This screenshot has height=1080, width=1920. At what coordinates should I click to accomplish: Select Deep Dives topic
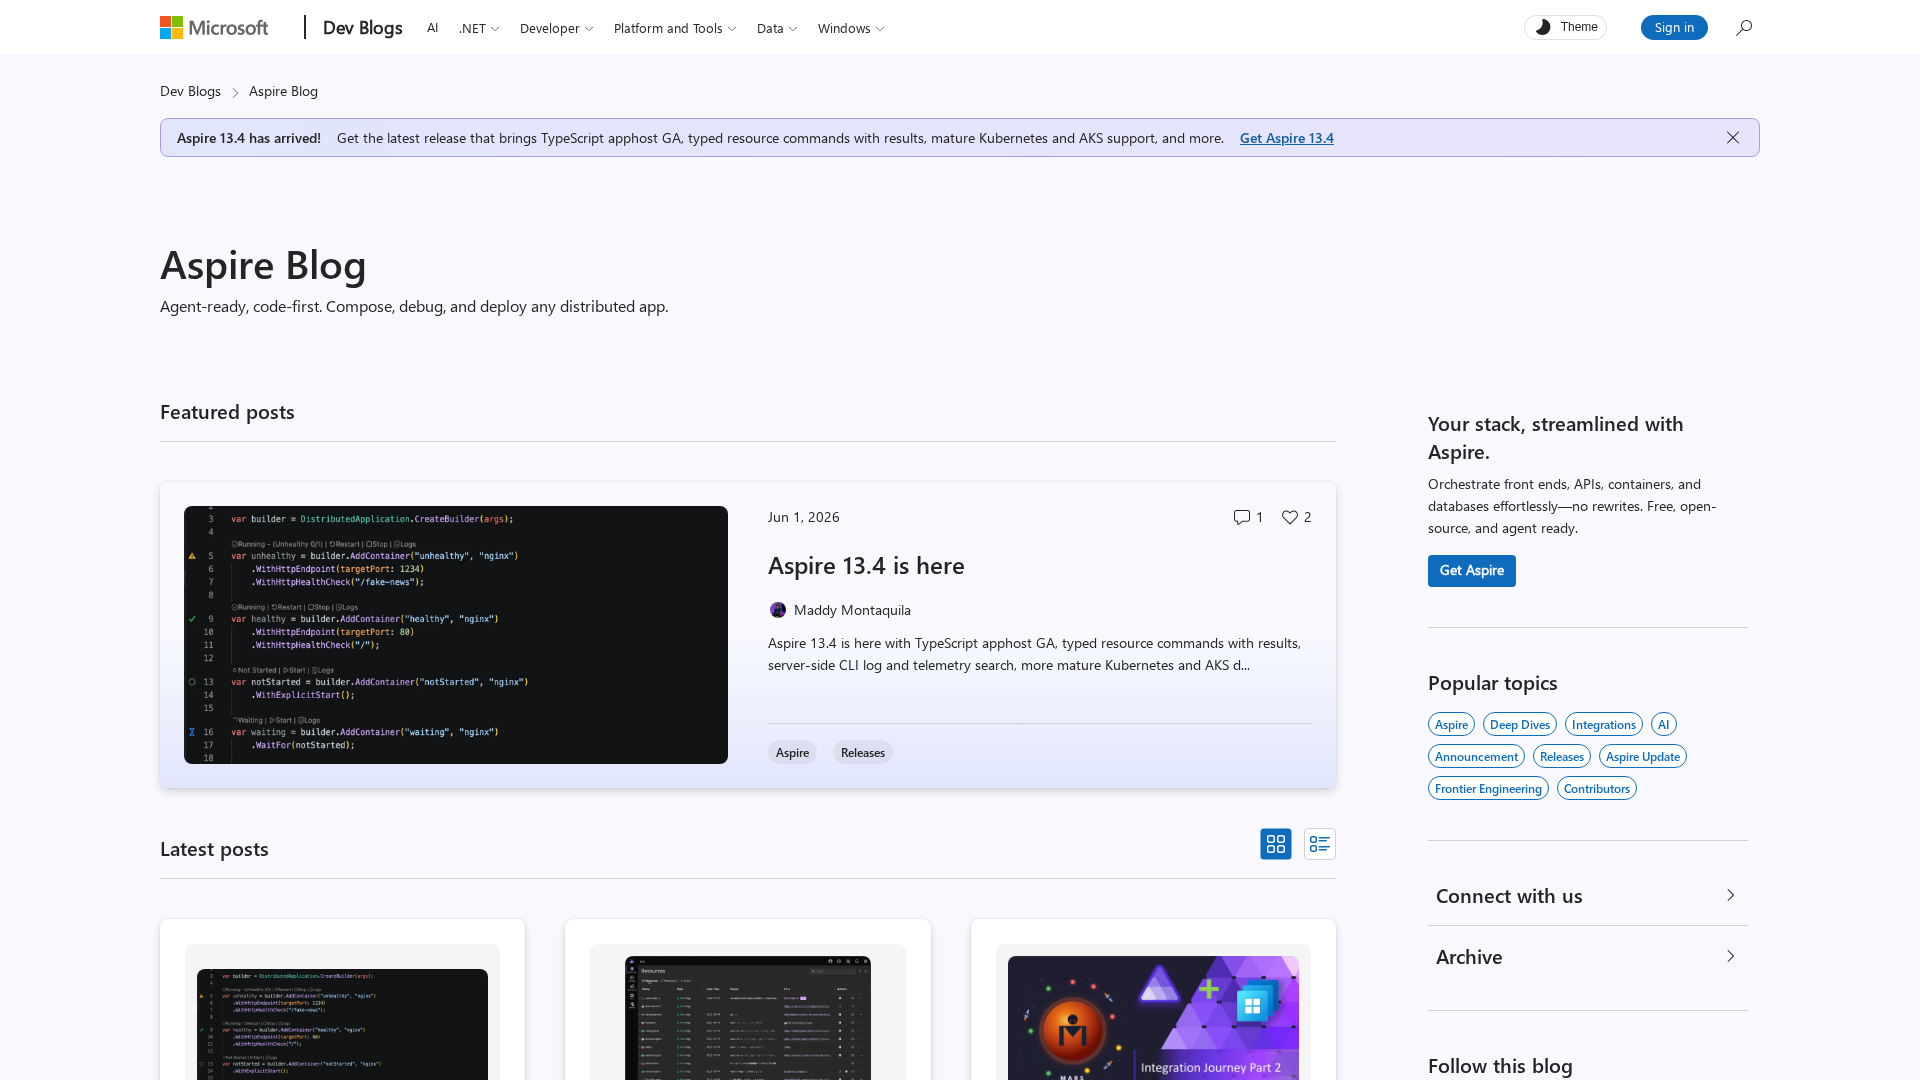[1519, 724]
